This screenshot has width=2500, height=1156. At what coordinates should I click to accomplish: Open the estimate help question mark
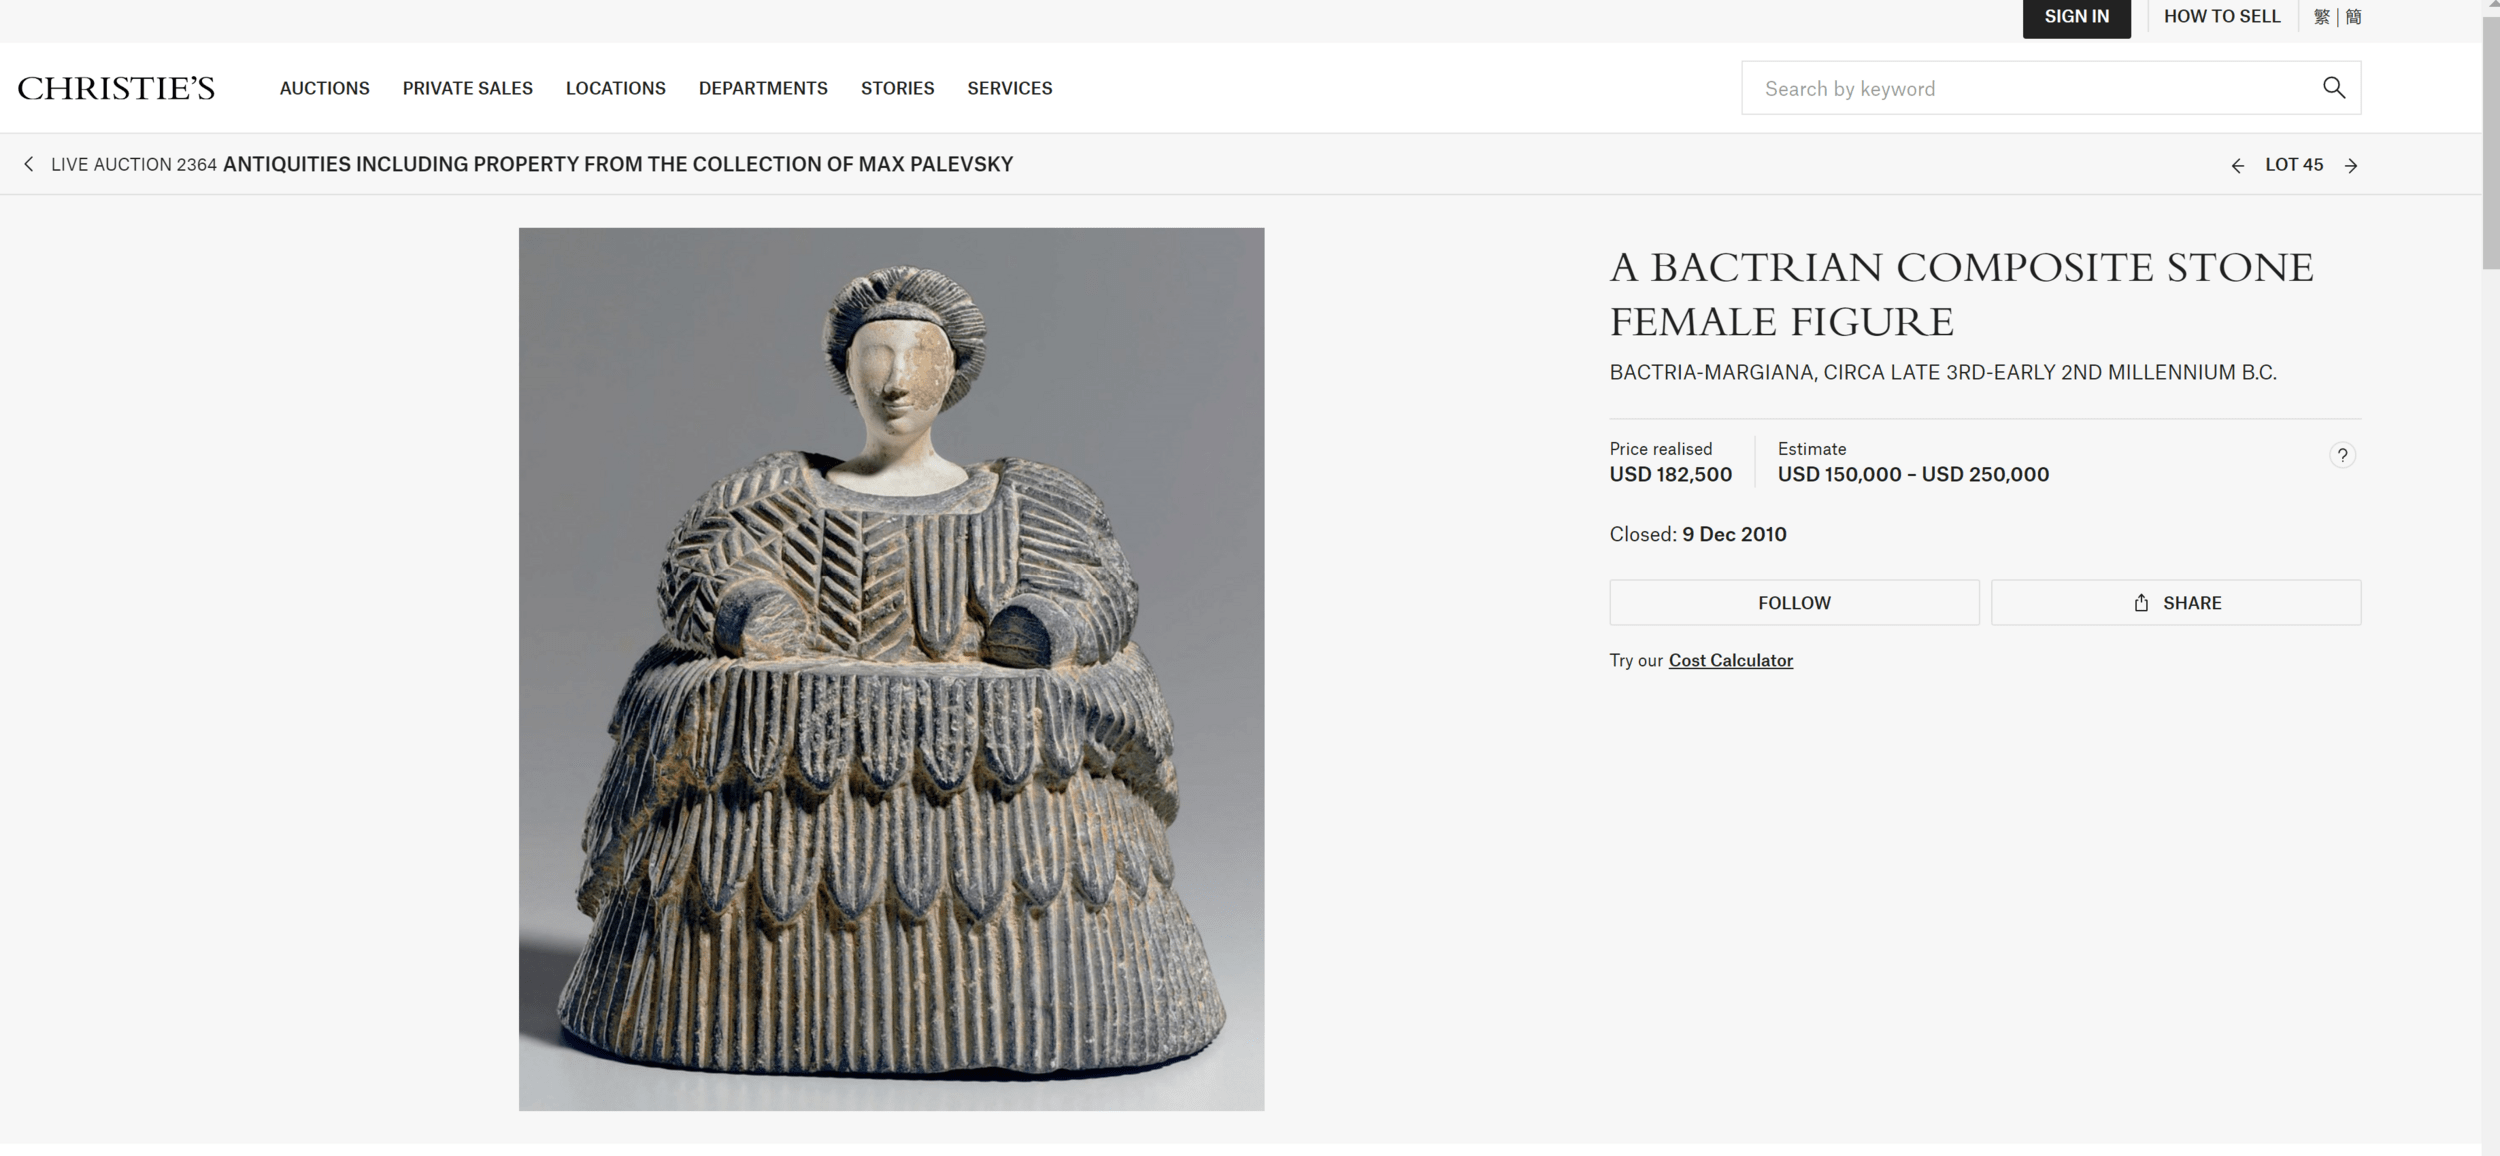[x=2342, y=455]
